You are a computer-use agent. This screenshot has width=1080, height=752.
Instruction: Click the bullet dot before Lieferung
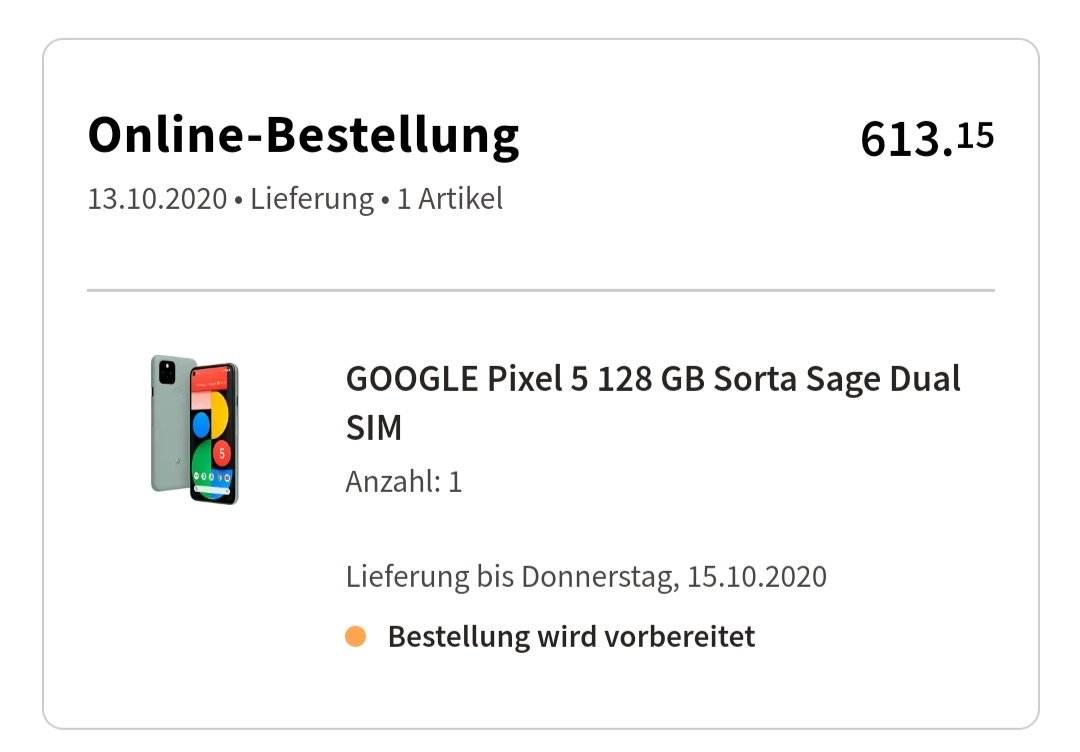(238, 201)
